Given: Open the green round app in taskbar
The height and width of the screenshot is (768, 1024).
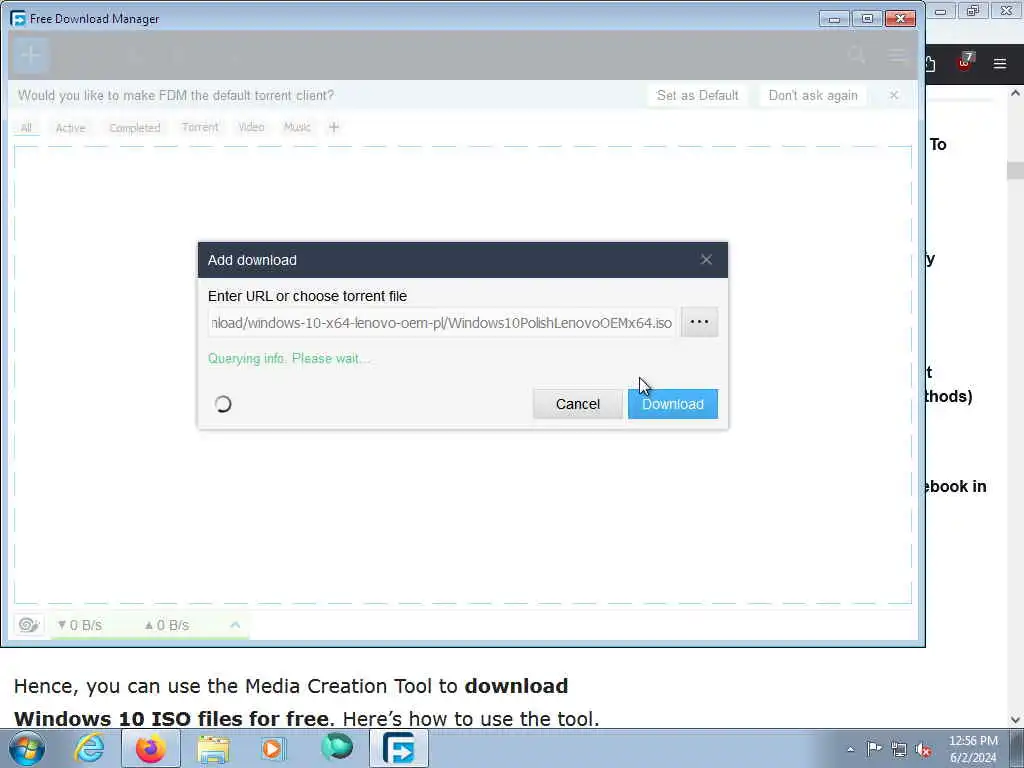Looking at the screenshot, I should tap(337, 747).
